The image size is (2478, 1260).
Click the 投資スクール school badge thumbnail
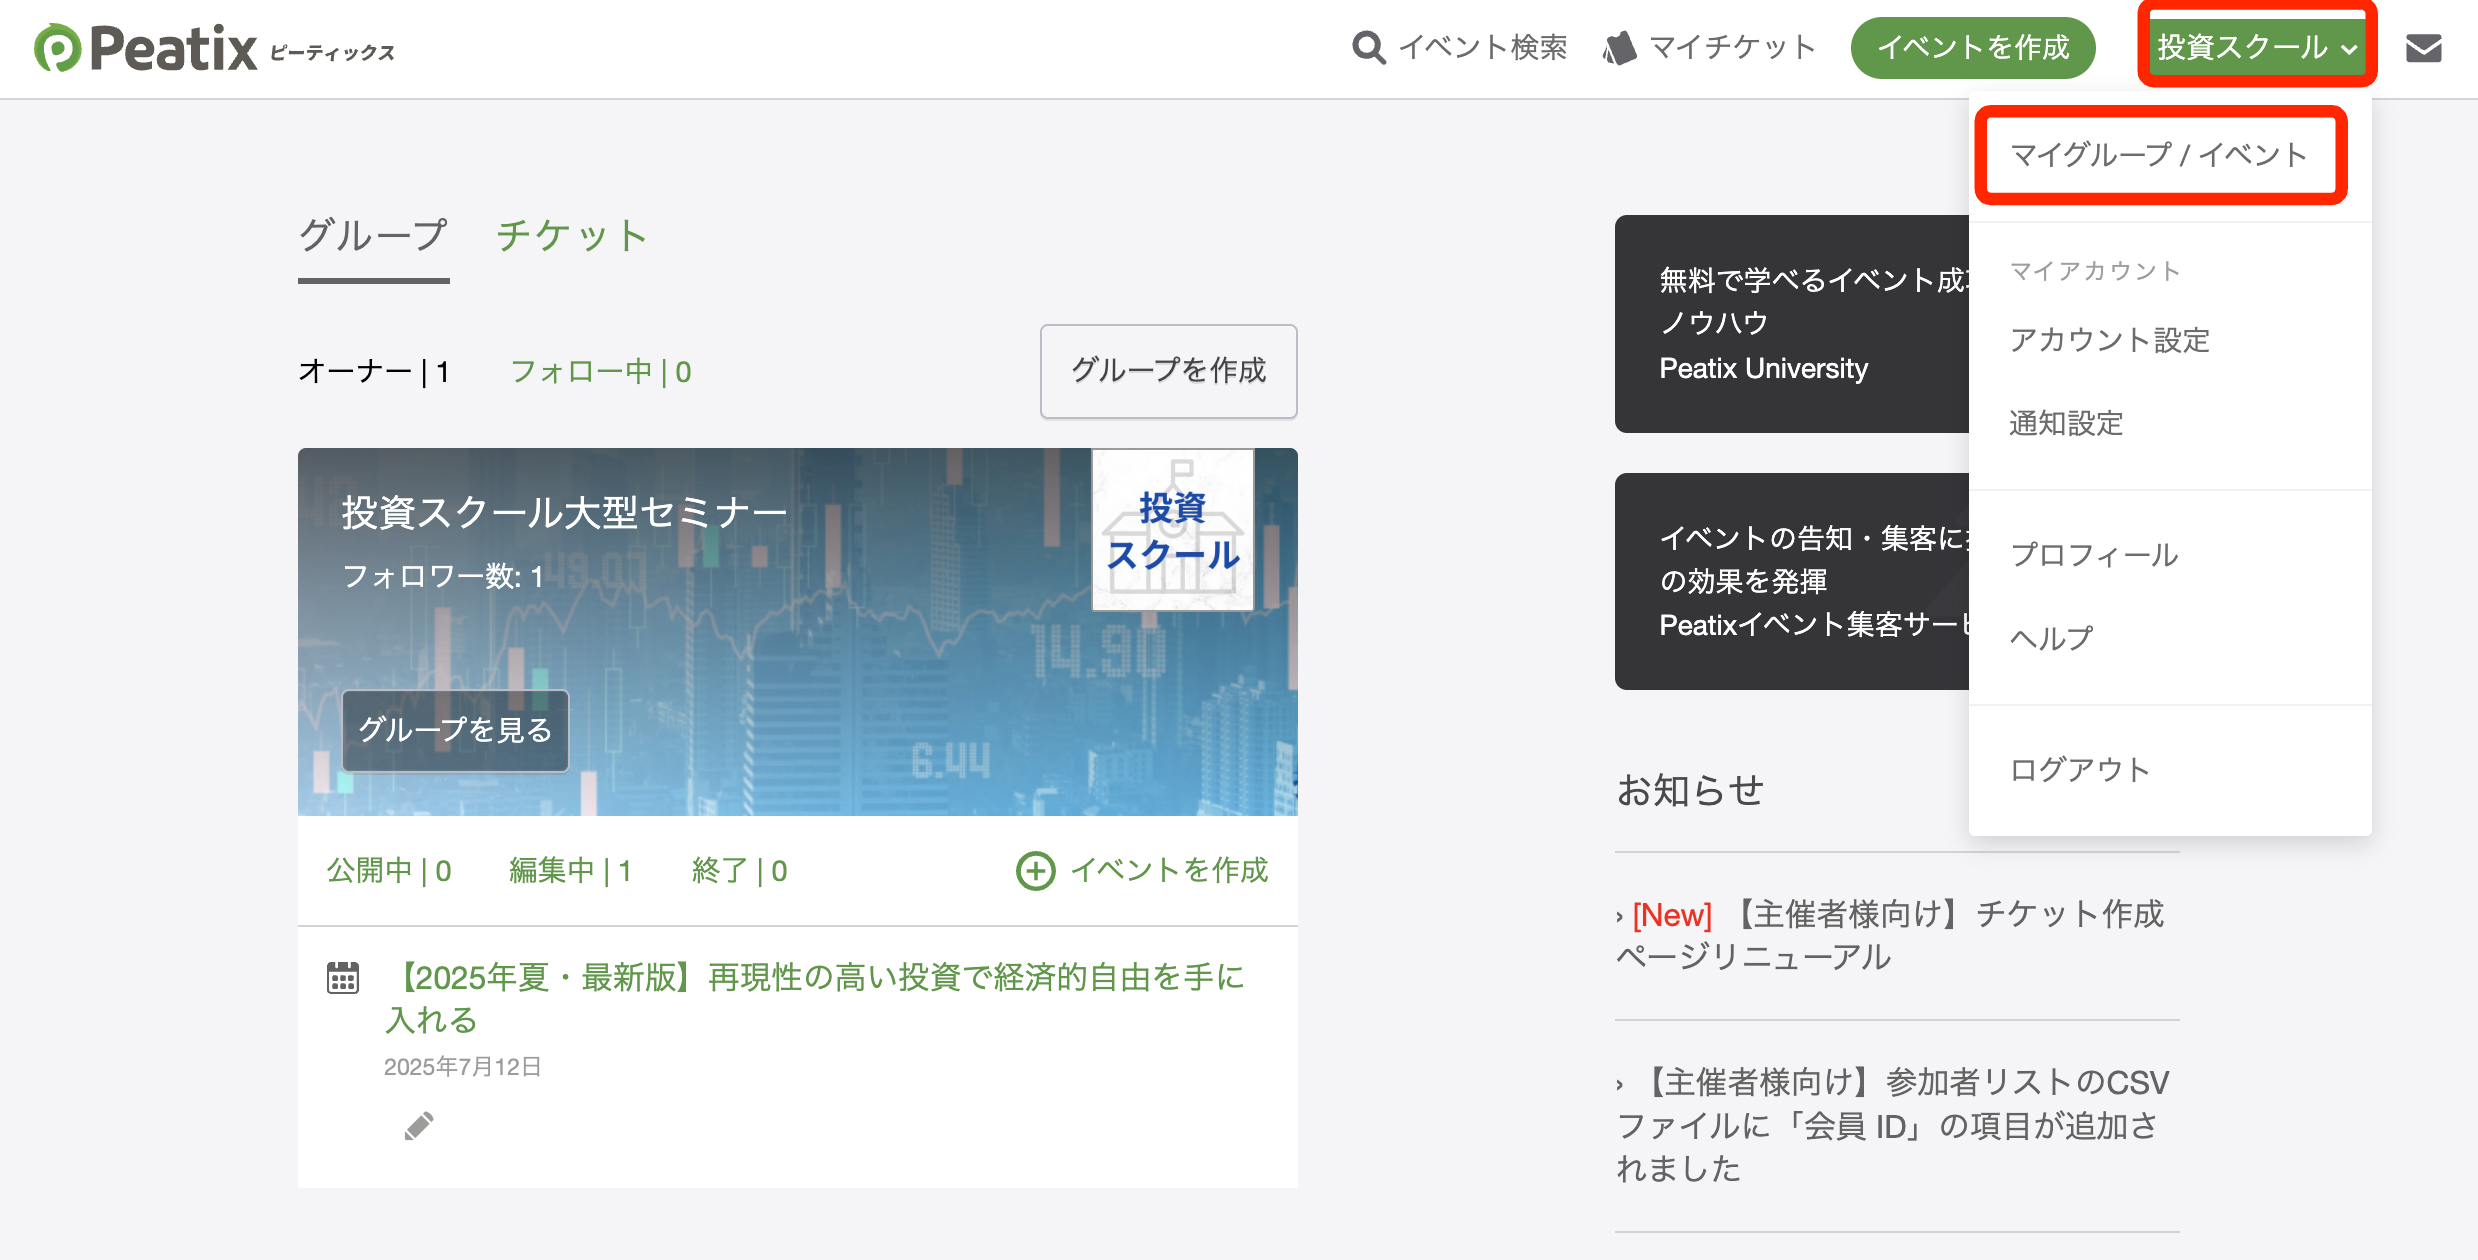tap(1172, 528)
